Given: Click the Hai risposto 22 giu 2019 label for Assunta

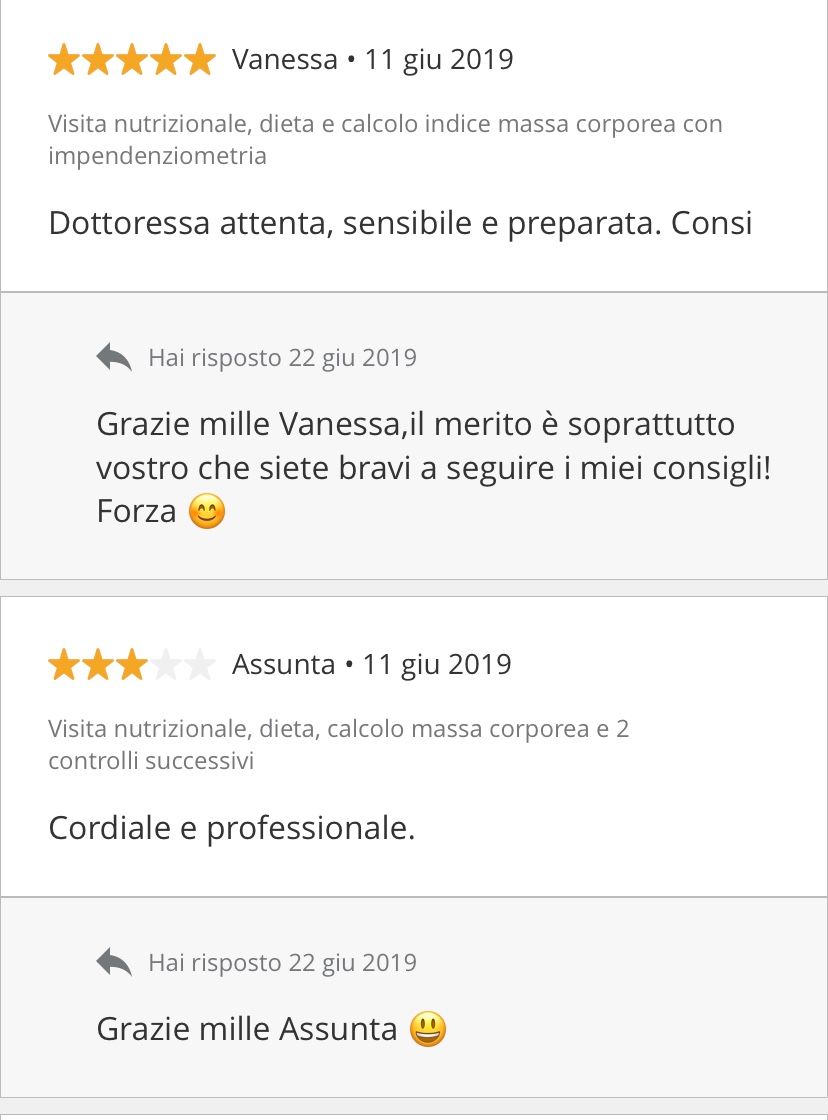Looking at the screenshot, I should point(282,963).
